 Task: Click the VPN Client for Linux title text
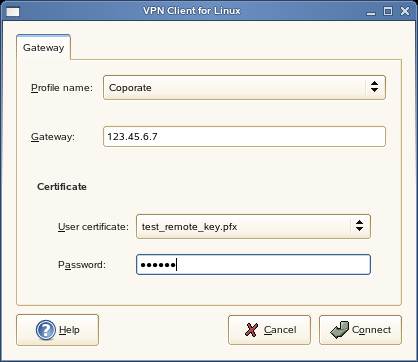coord(192,11)
